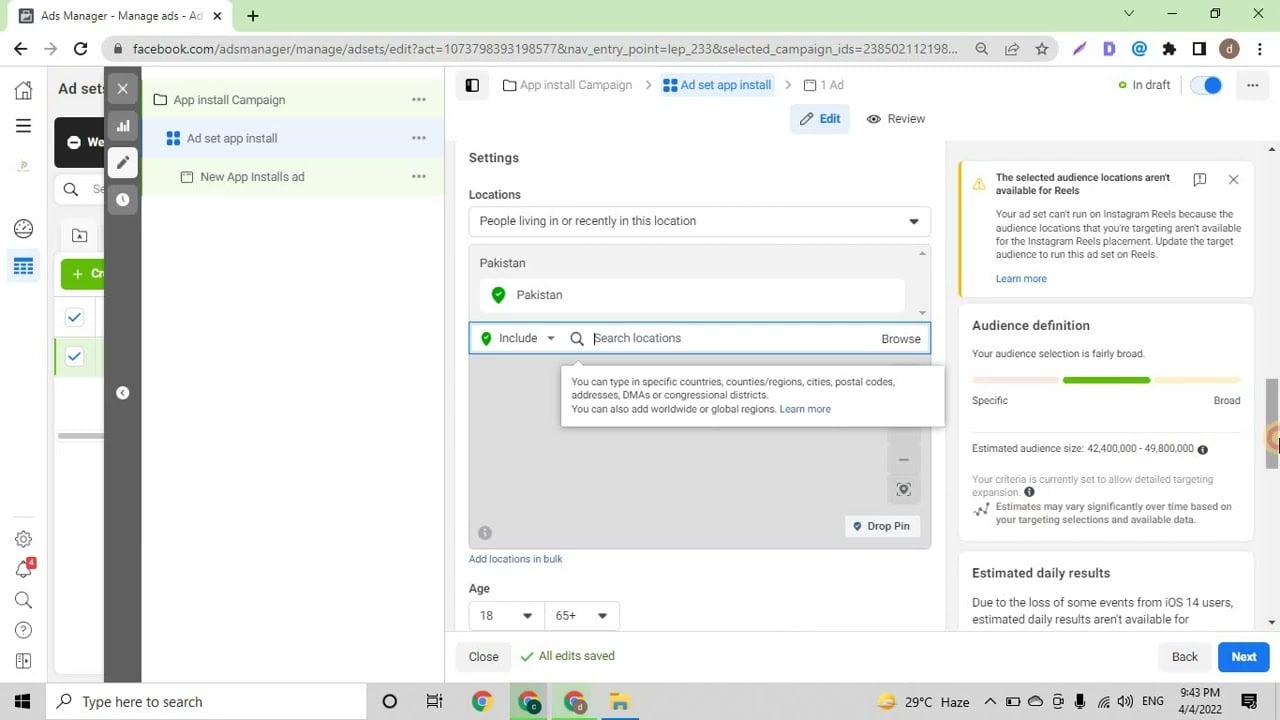Image resolution: width=1280 pixels, height=720 pixels.
Task: Click the blue Next button
Action: 1243,656
